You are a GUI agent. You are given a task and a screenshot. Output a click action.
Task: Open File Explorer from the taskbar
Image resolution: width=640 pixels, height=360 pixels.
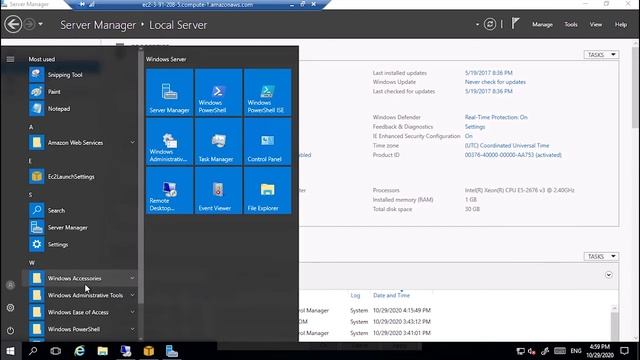[x=102, y=351]
